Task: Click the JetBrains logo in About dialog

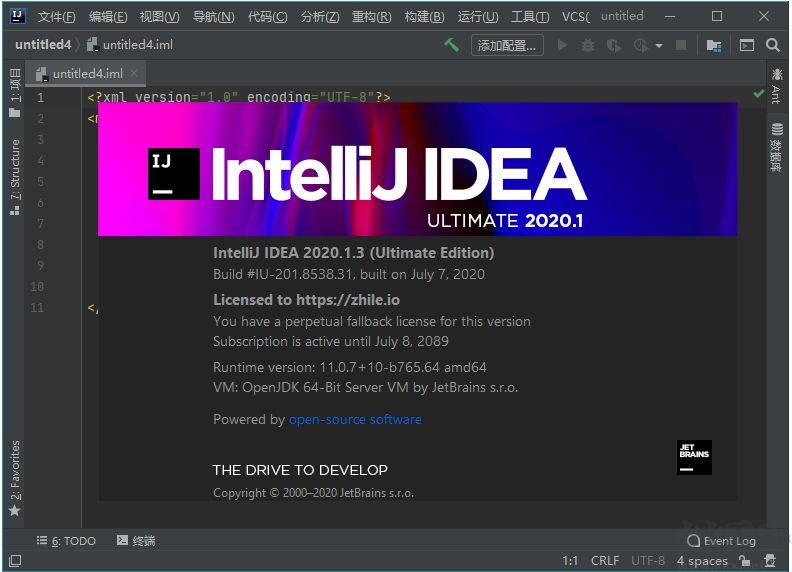Action: pos(694,457)
